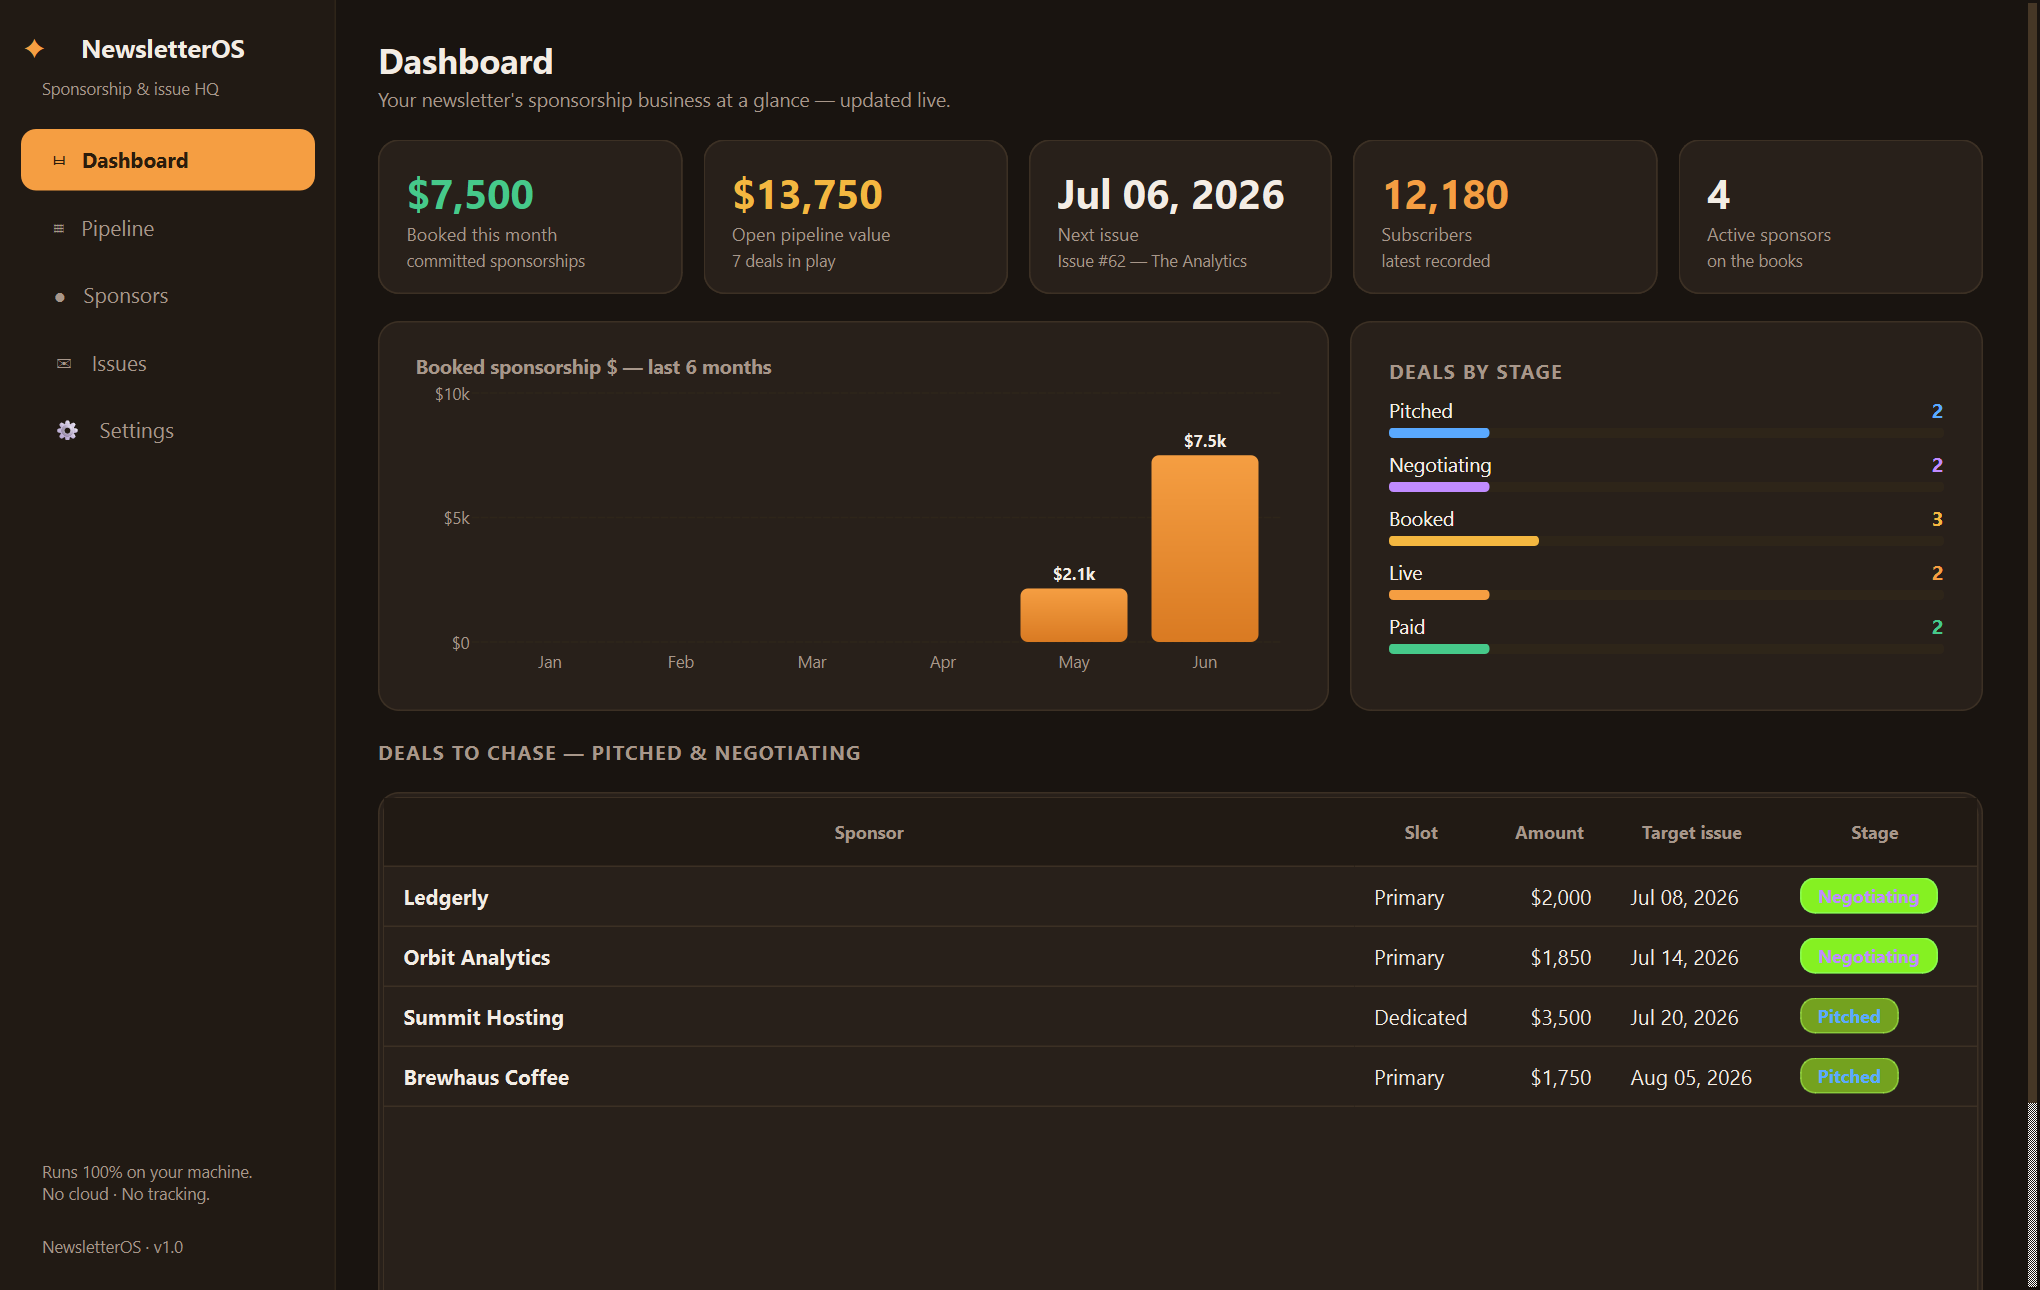Click the Negotiating stage progress bar
The image size is (2040, 1290).
tap(1666, 487)
